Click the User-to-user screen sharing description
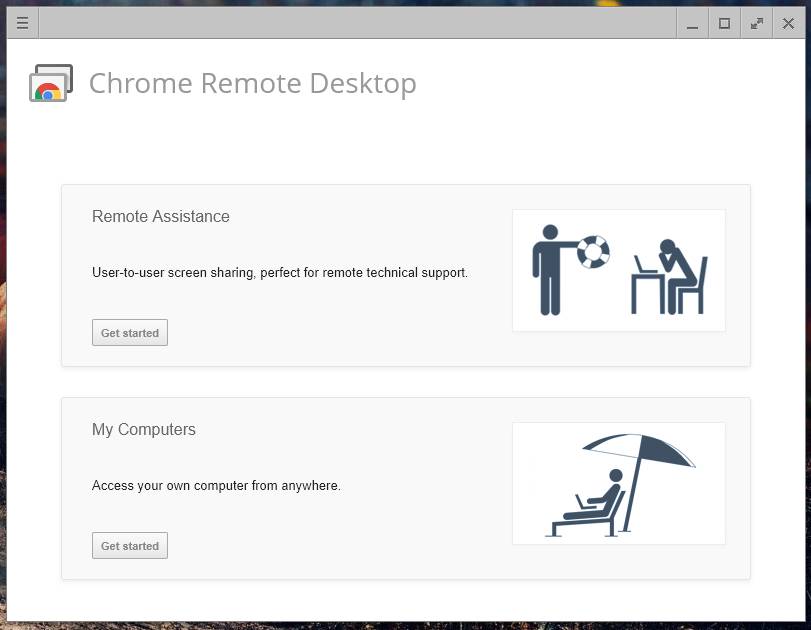Image resolution: width=811 pixels, height=630 pixels. (x=280, y=273)
